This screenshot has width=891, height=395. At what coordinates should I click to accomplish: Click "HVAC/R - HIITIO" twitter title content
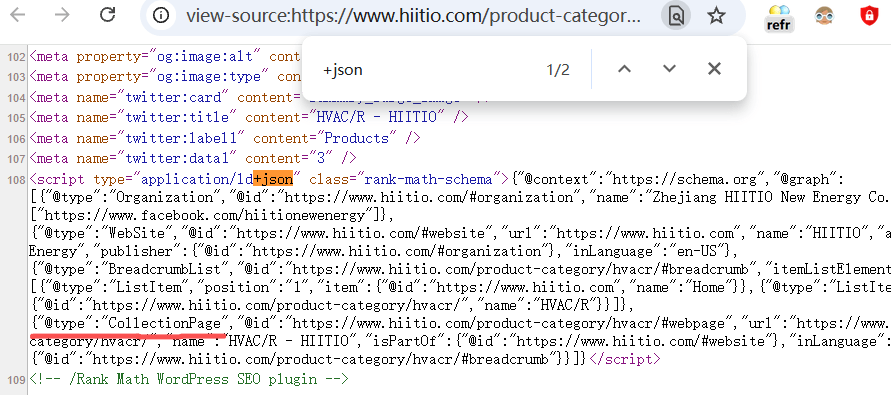tap(381, 117)
